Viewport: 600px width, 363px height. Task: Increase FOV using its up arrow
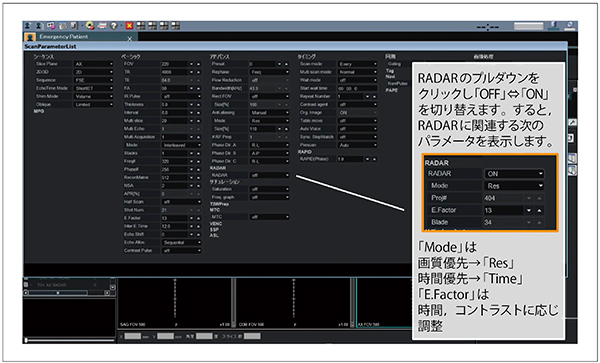pyautogui.click(x=198, y=64)
